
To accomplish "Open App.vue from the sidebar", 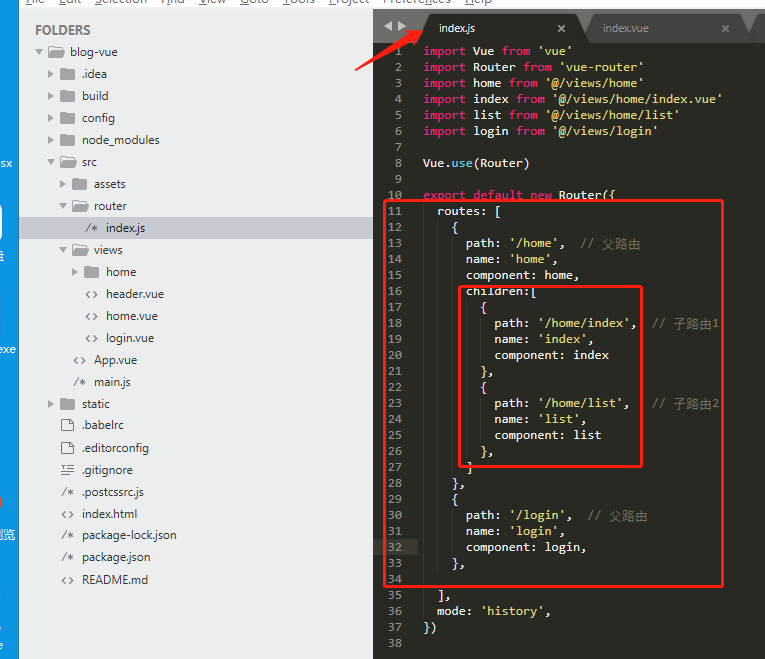I will coord(115,360).
